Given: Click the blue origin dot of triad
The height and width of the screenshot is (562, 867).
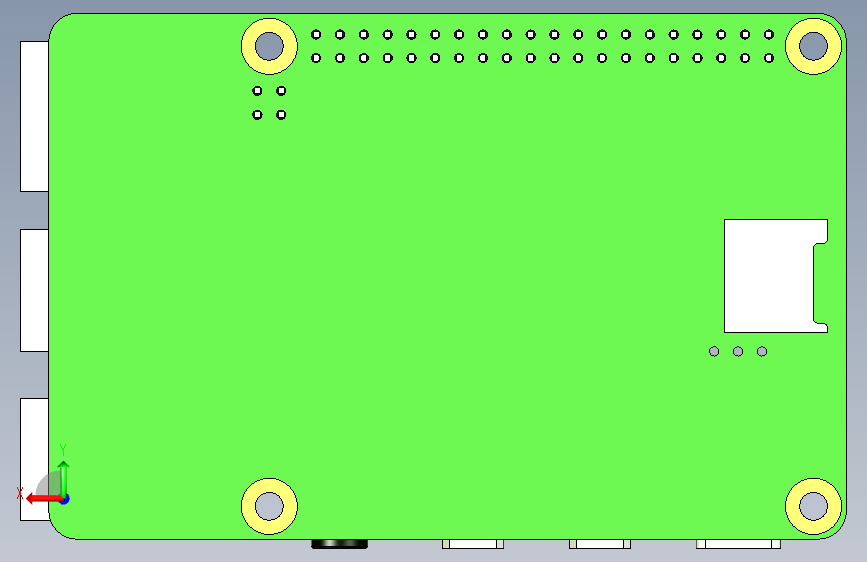Looking at the screenshot, I should [x=64, y=499].
